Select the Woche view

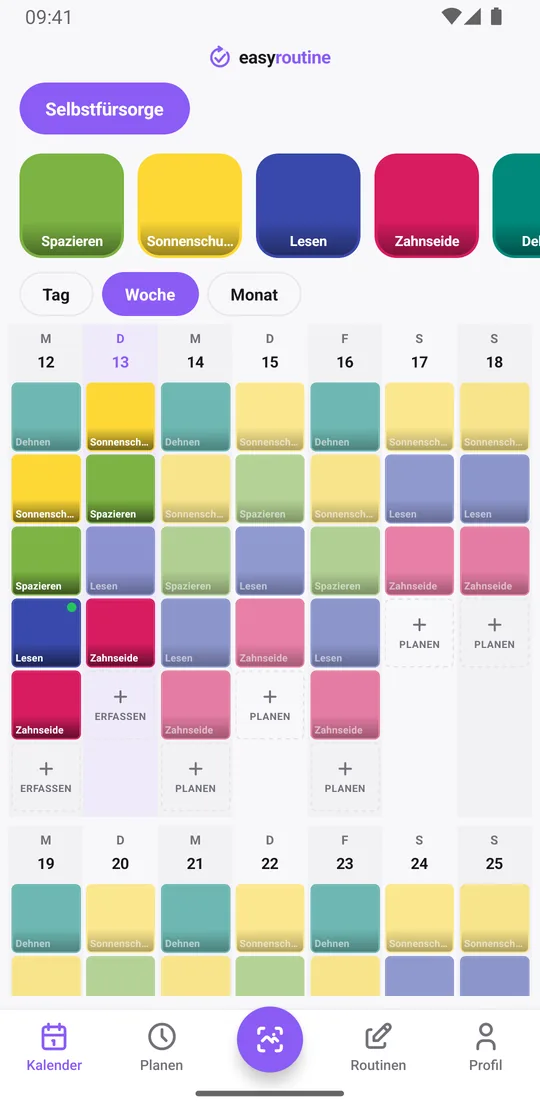click(150, 294)
